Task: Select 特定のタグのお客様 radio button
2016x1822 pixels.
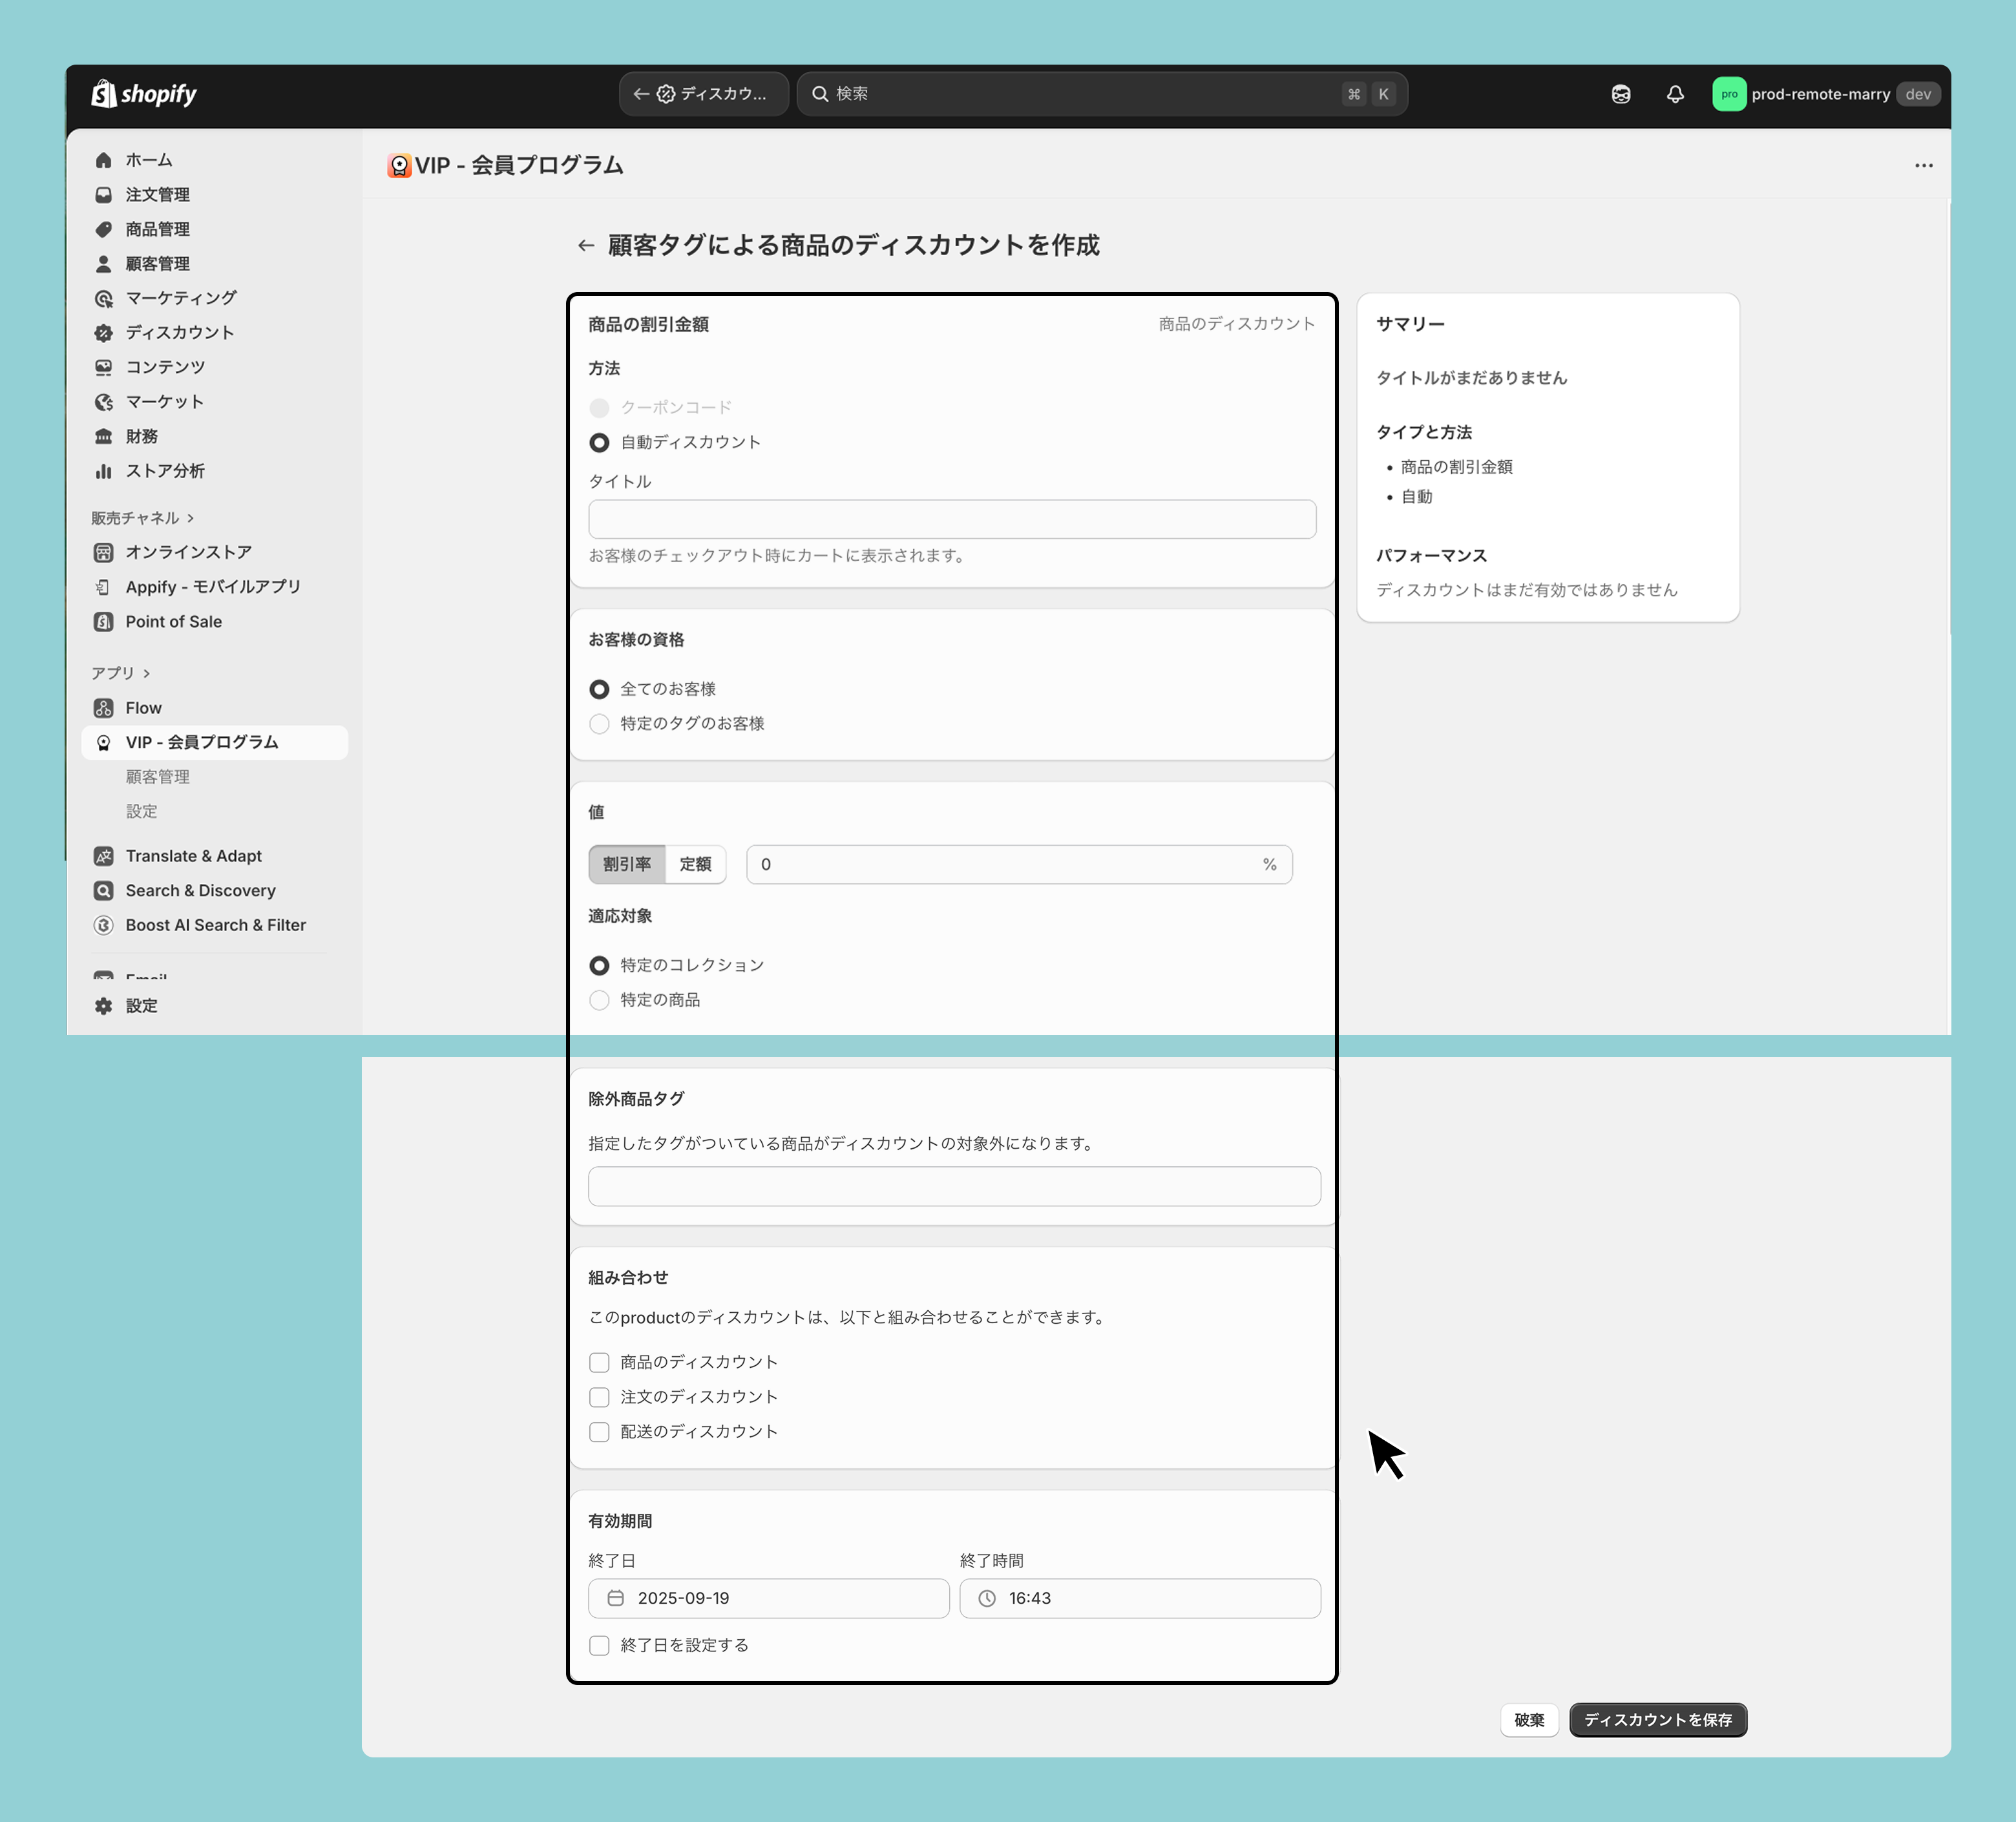Action: click(599, 724)
